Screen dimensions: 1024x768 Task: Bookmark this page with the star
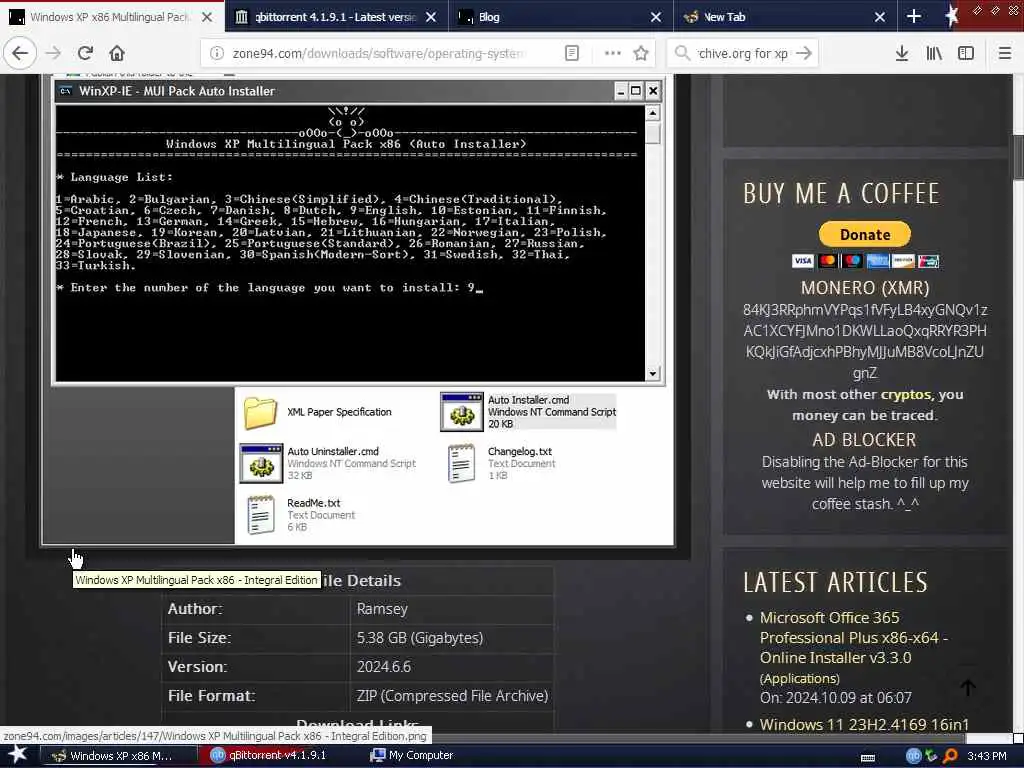(641, 53)
